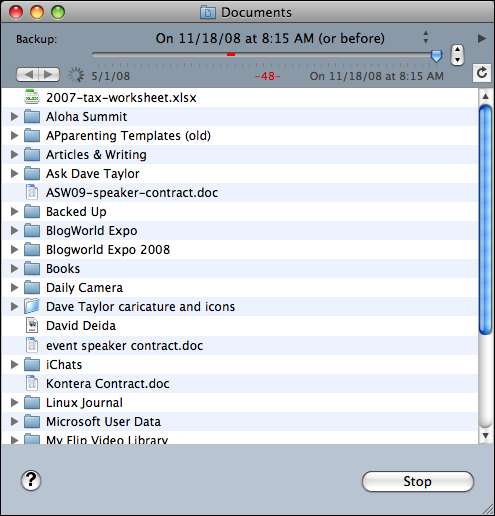Click the red marker on the timeline
The width and height of the screenshot is (495, 516).
point(231,54)
